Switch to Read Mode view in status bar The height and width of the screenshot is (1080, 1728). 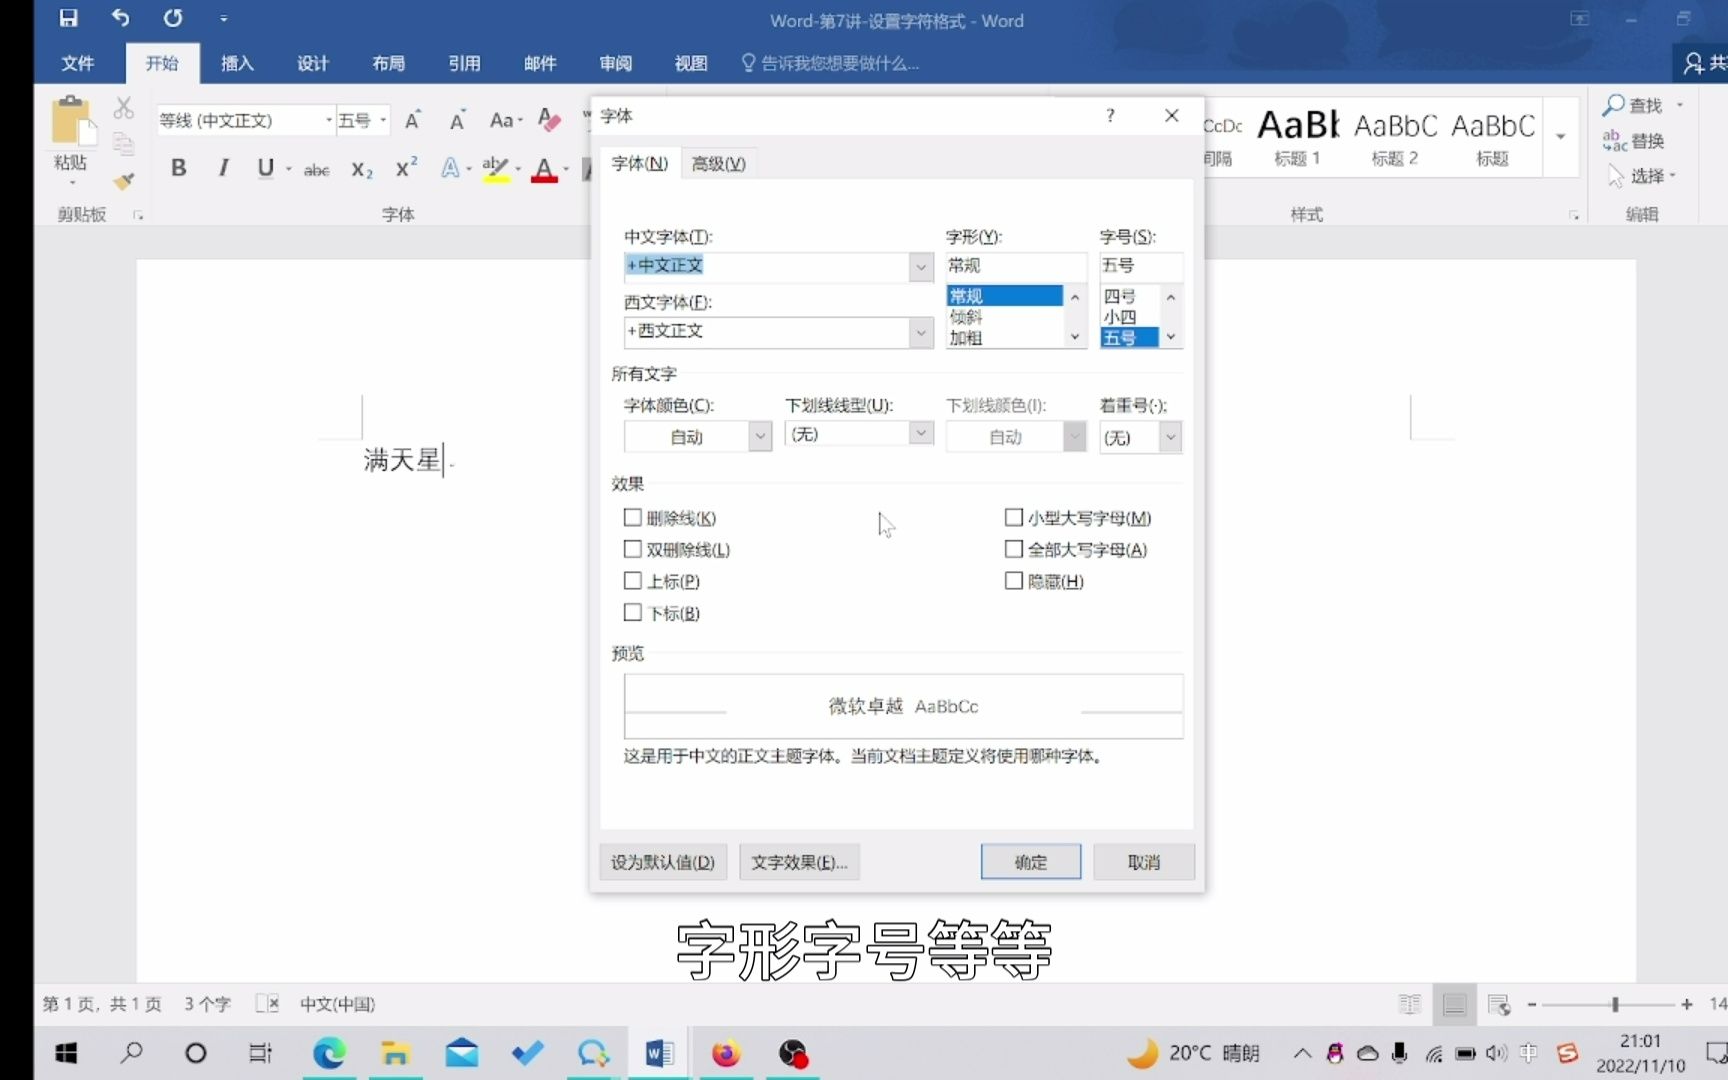(1410, 1004)
